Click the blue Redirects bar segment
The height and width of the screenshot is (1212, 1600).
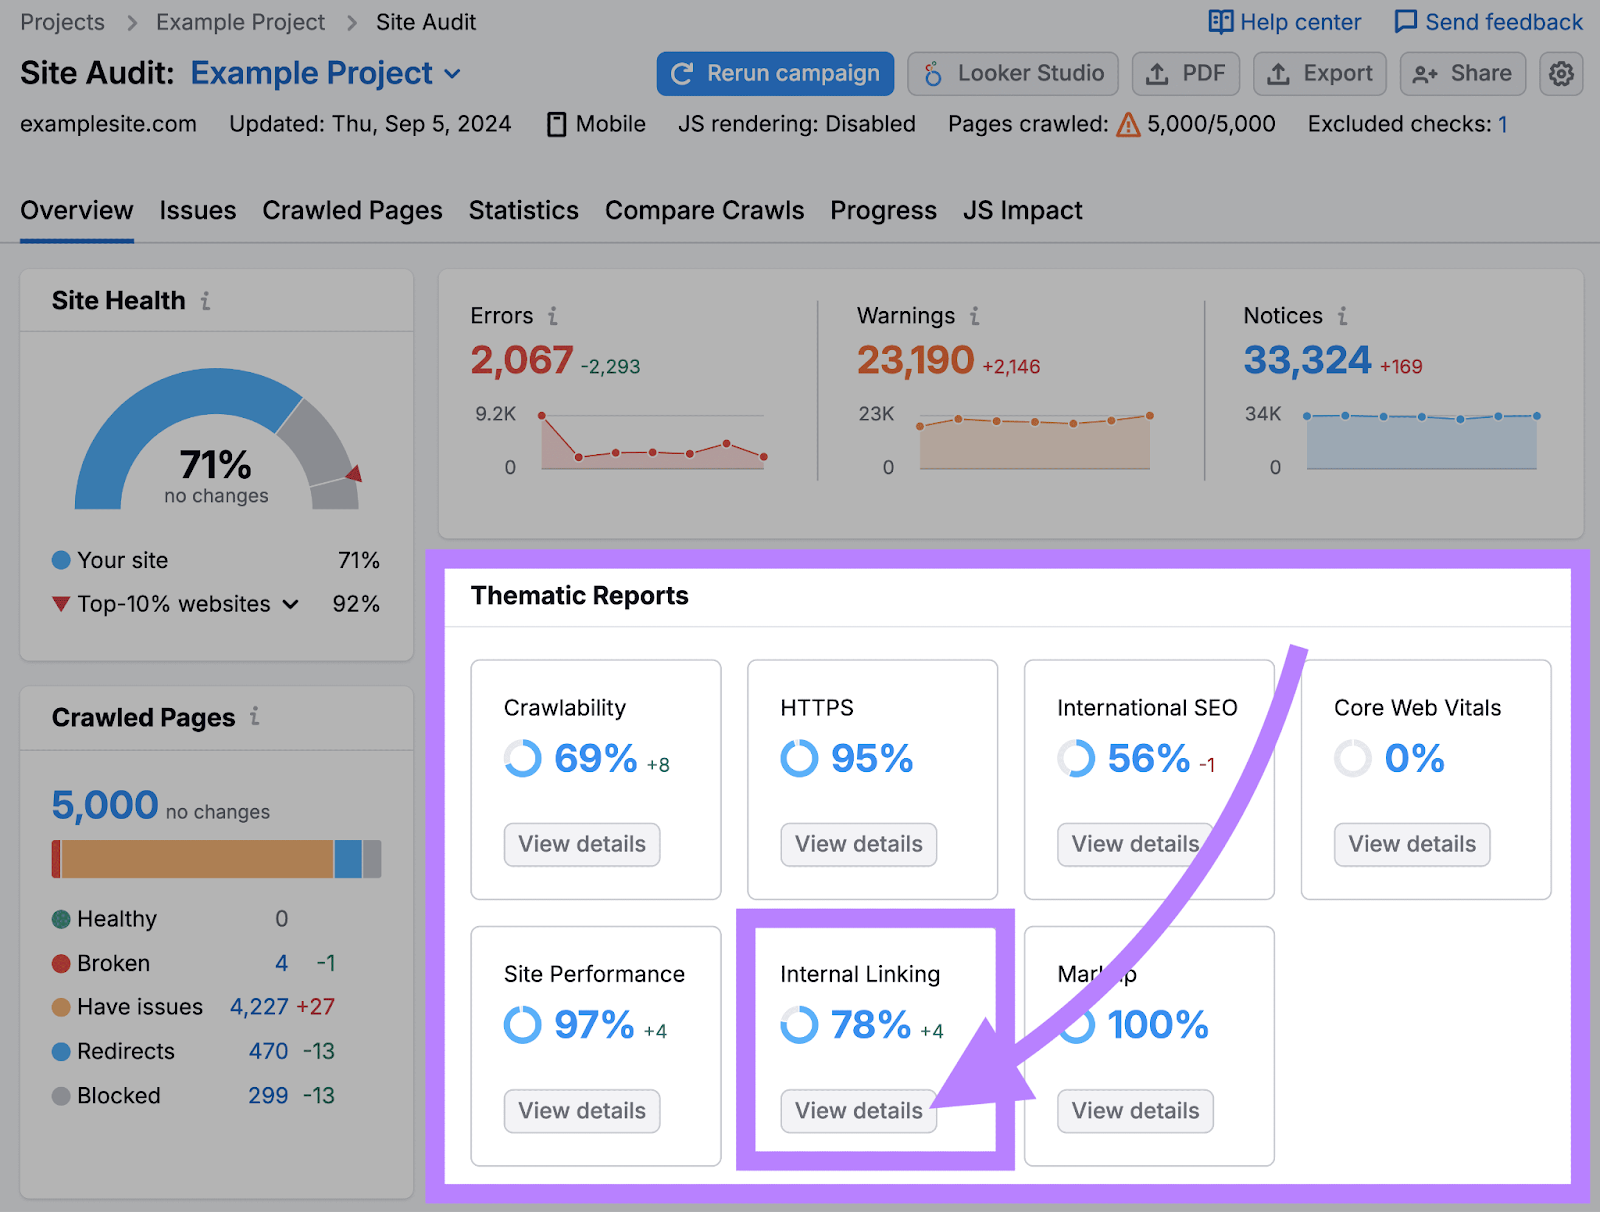(348, 859)
